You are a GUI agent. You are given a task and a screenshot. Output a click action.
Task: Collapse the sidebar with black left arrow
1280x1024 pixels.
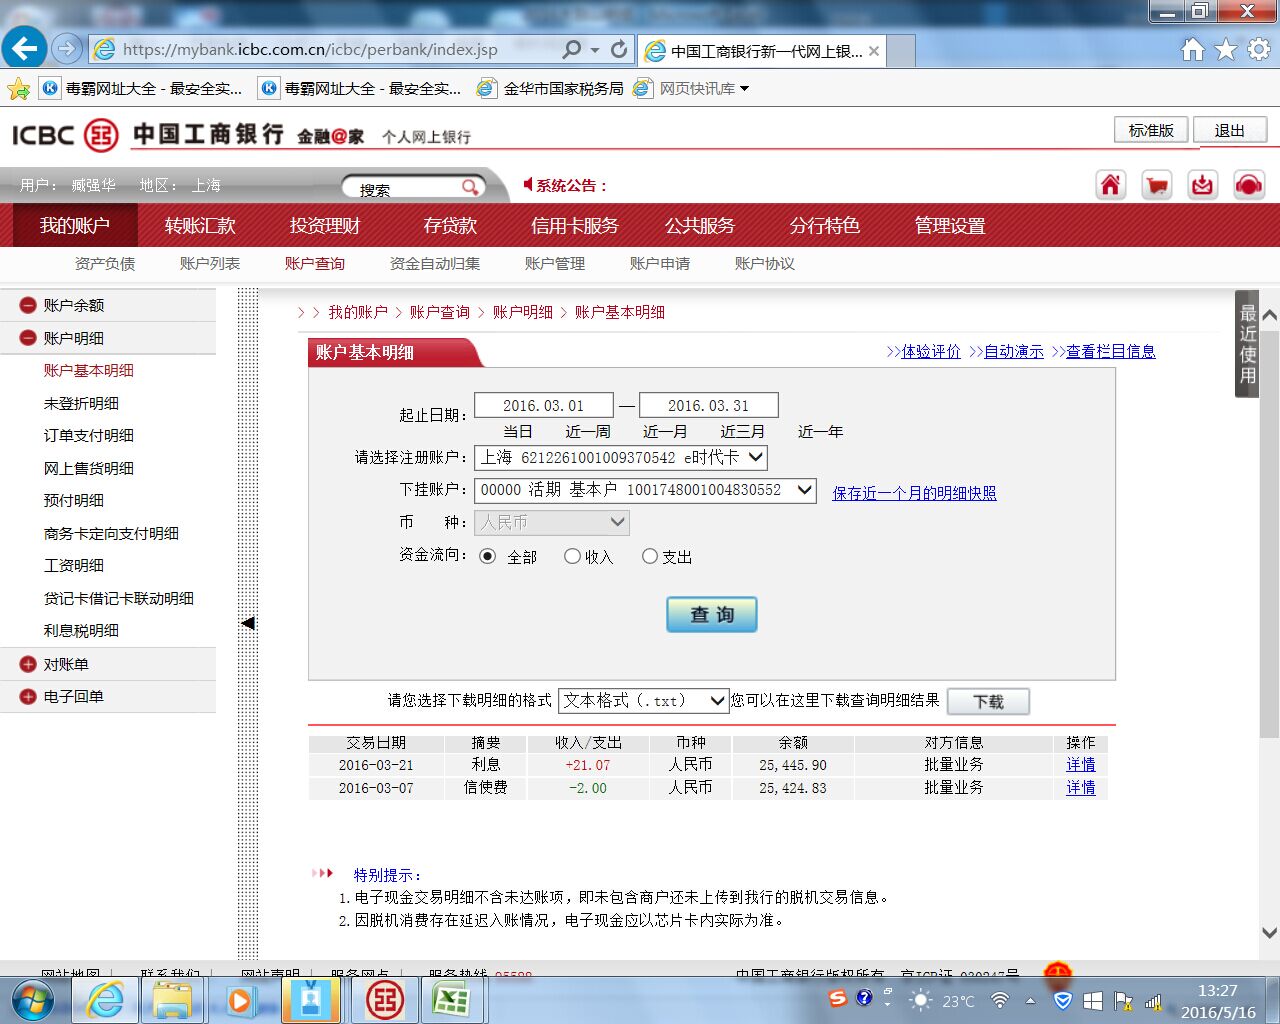pyautogui.click(x=248, y=623)
